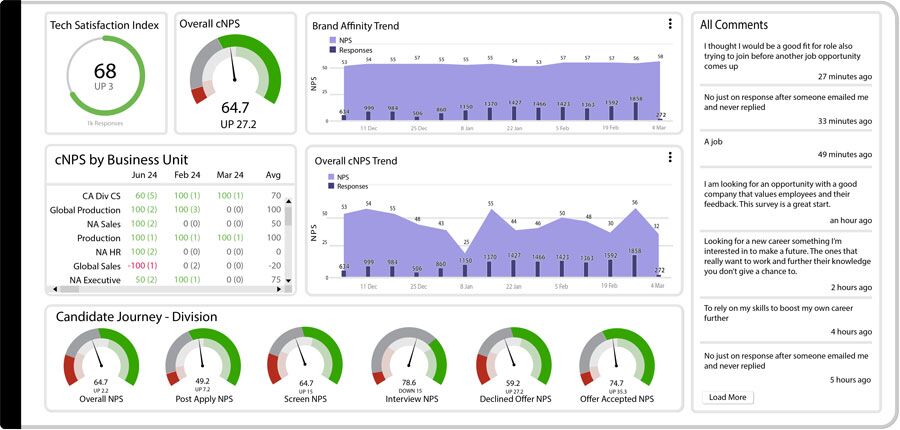Image resolution: width=900 pixels, height=430 pixels.
Task: Open Overall cNPS Trend kebab menu
Action: [670, 158]
